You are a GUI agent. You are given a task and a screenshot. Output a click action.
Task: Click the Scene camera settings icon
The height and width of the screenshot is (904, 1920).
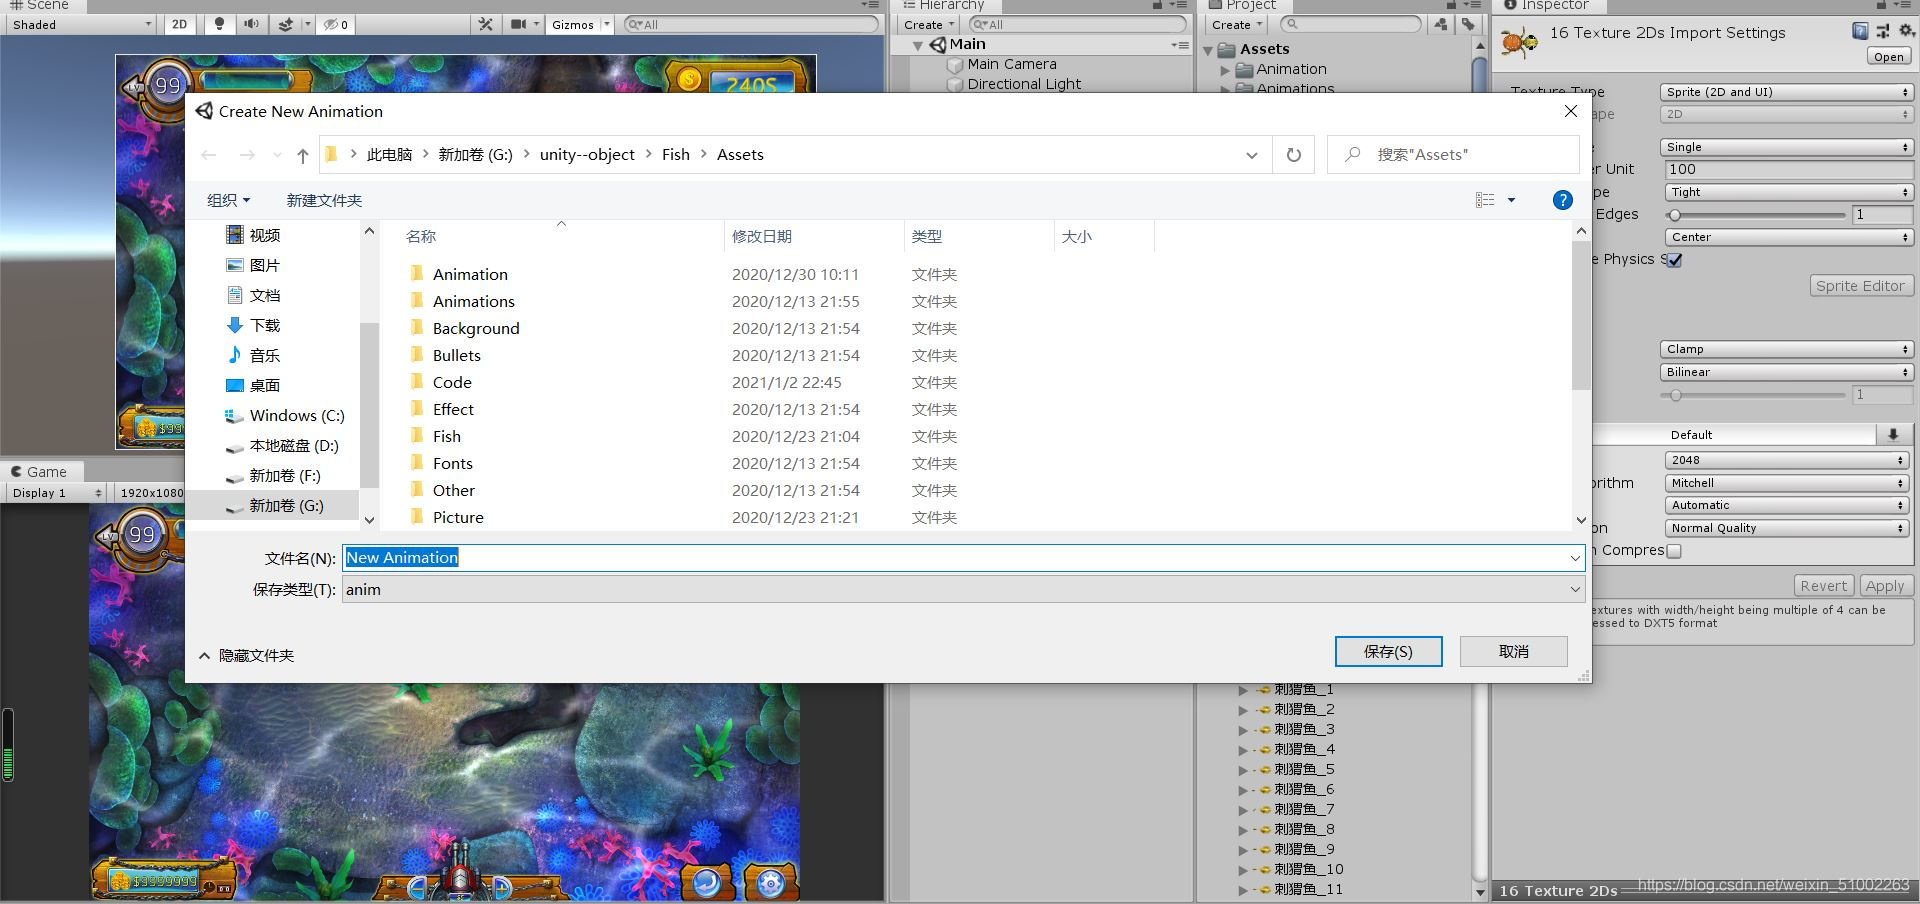pos(518,24)
